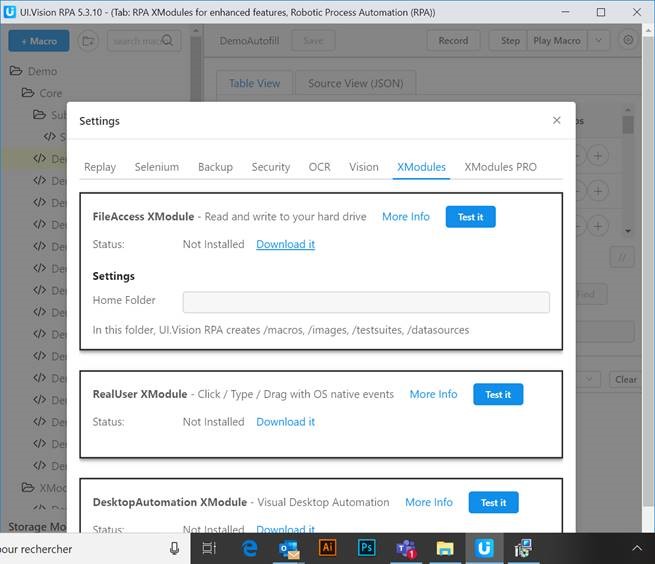This screenshot has height=564, width=655.
Task: Download the RealUser XModule
Action: 285,422
